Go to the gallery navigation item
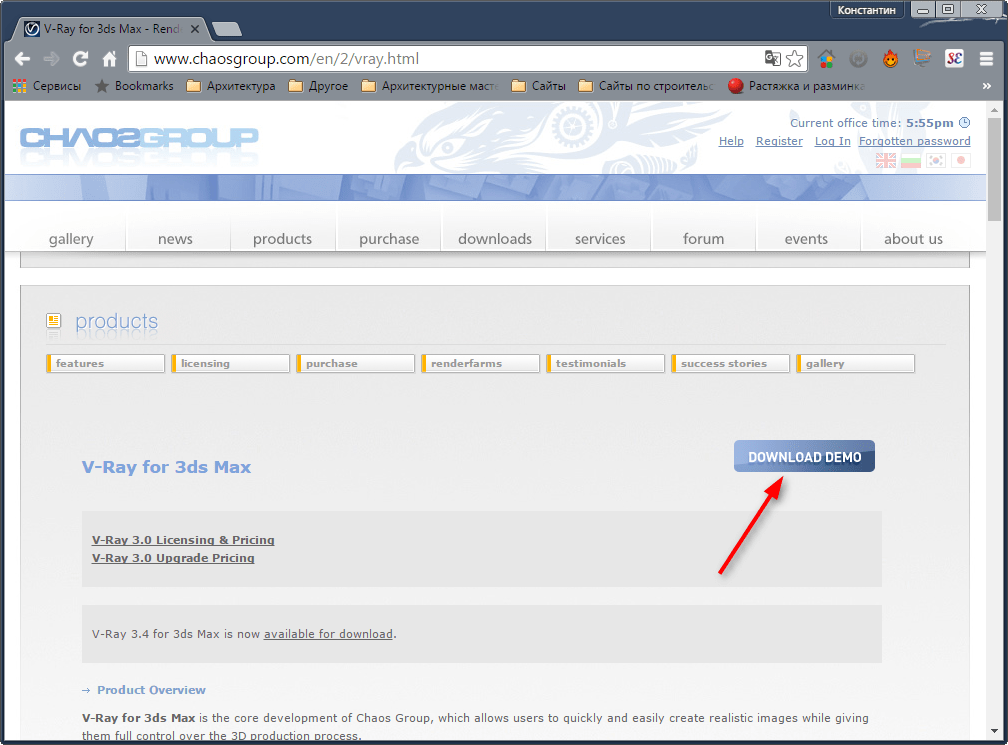This screenshot has width=1008, height=745. click(x=71, y=239)
